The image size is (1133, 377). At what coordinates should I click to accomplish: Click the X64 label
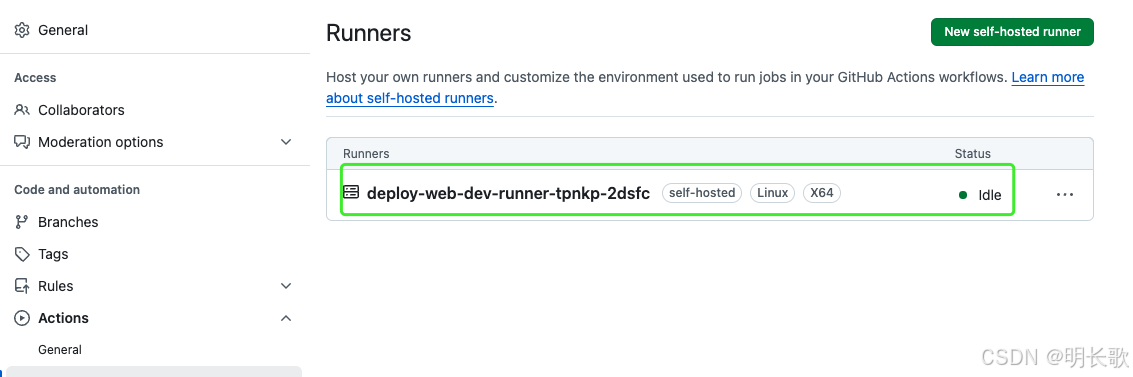point(822,193)
